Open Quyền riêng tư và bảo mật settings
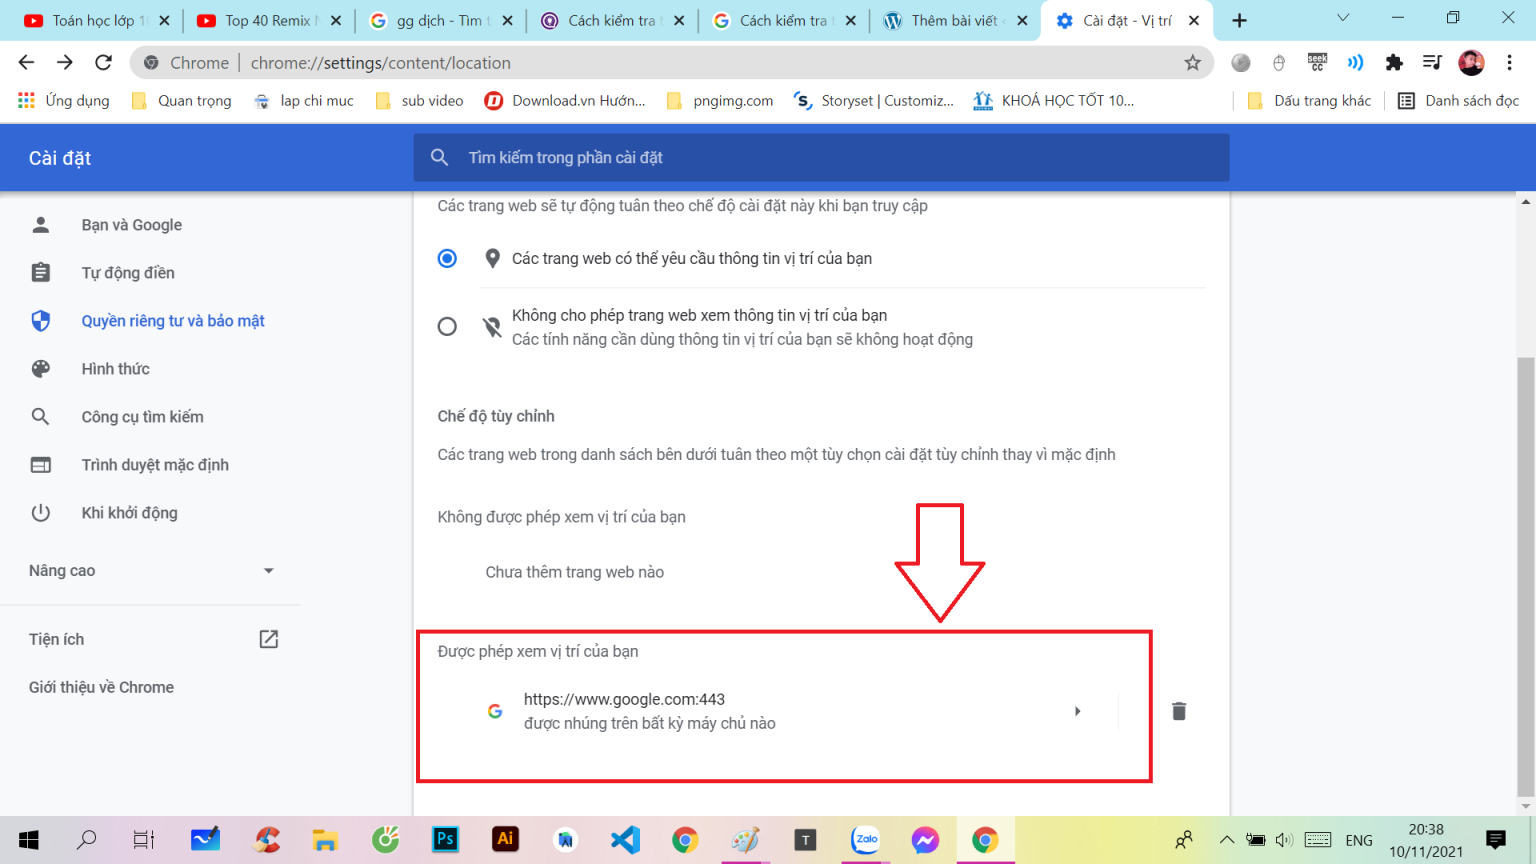The height and width of the screenshot is (864, 1536). tap(172, 321)
